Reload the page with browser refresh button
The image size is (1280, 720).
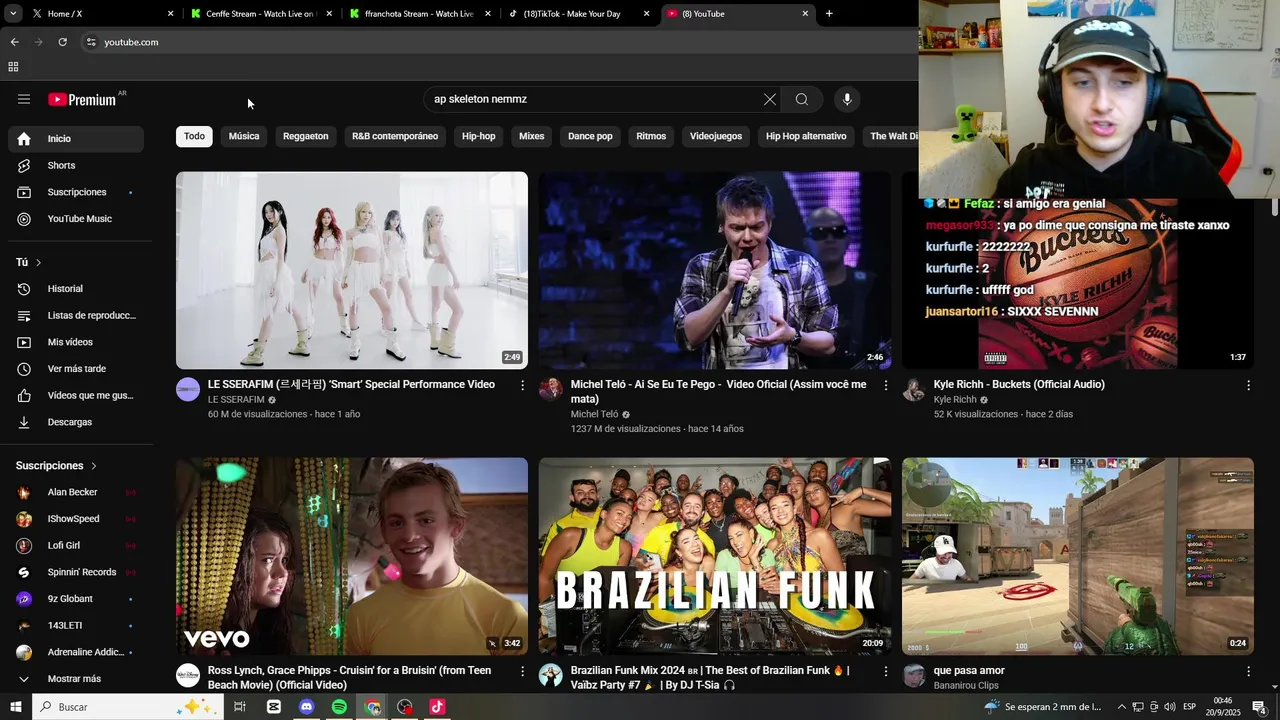pos(62,42)
